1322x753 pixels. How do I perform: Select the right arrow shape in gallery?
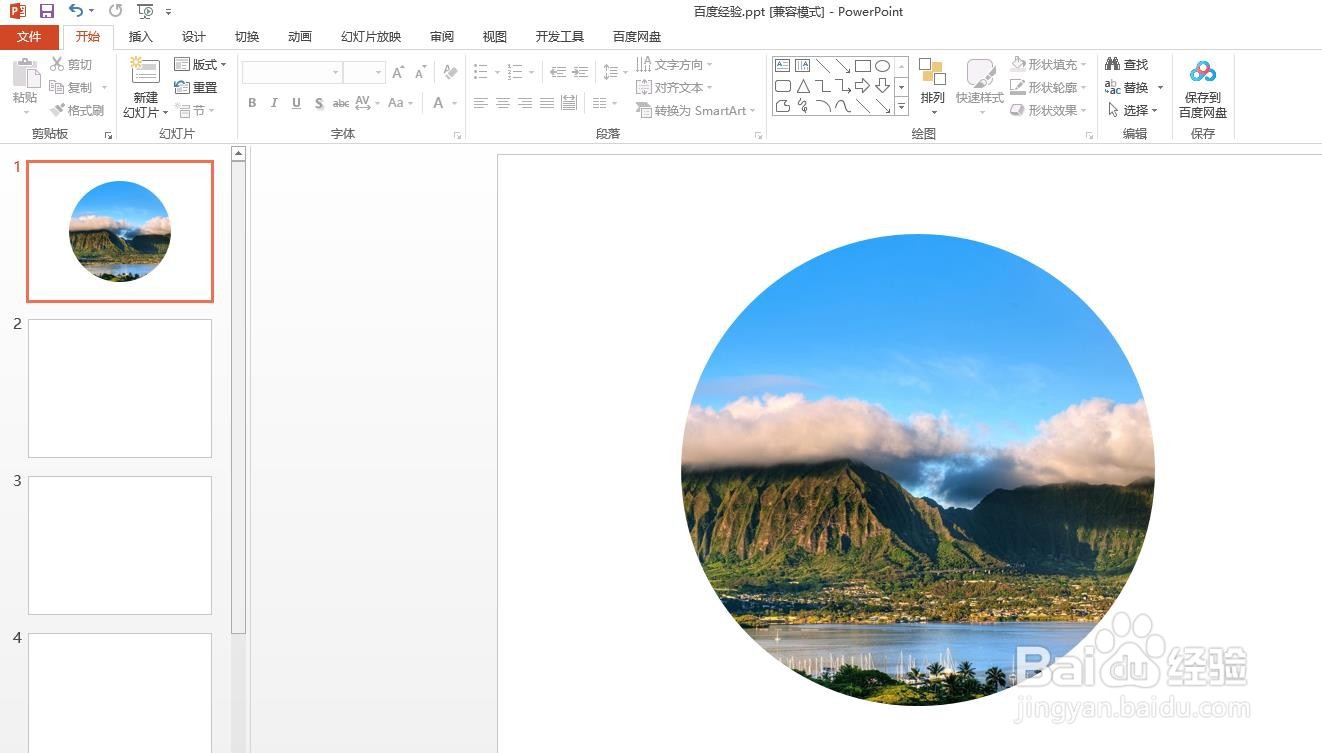(862, 86)
